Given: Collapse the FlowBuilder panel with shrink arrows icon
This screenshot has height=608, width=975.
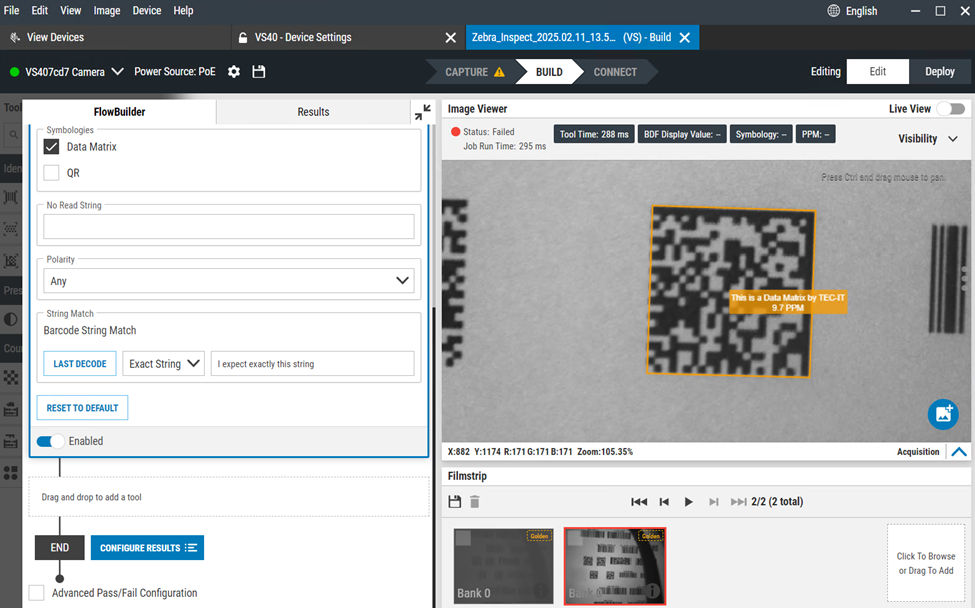Looking at the screenshot, I should pyautogui.click(x=423, y=112).
